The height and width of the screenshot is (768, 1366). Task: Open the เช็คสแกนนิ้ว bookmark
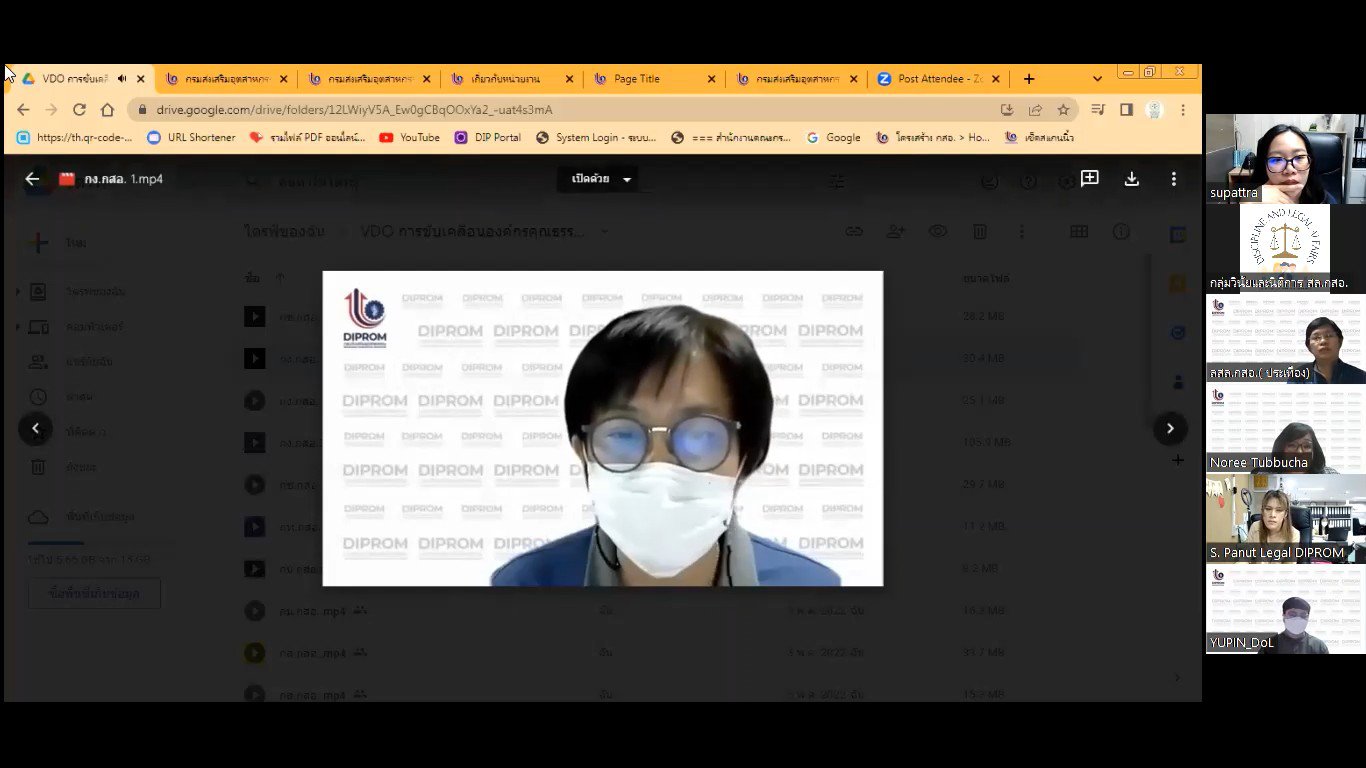pyautogui.click(x=1039, y=138)
